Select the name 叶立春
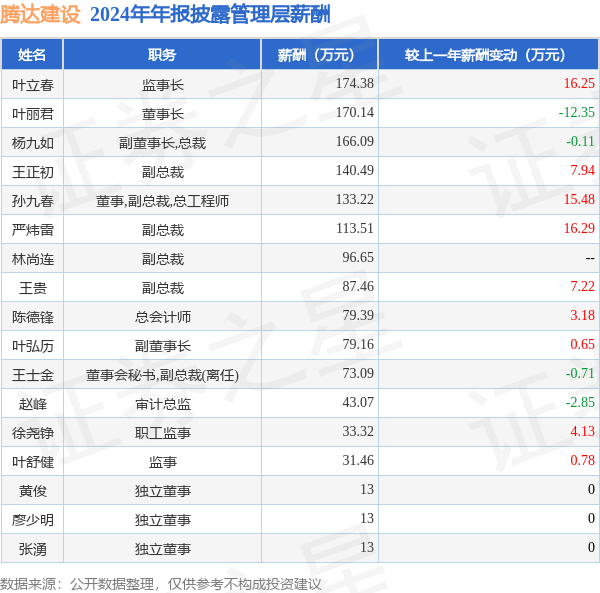 point(33,85)
